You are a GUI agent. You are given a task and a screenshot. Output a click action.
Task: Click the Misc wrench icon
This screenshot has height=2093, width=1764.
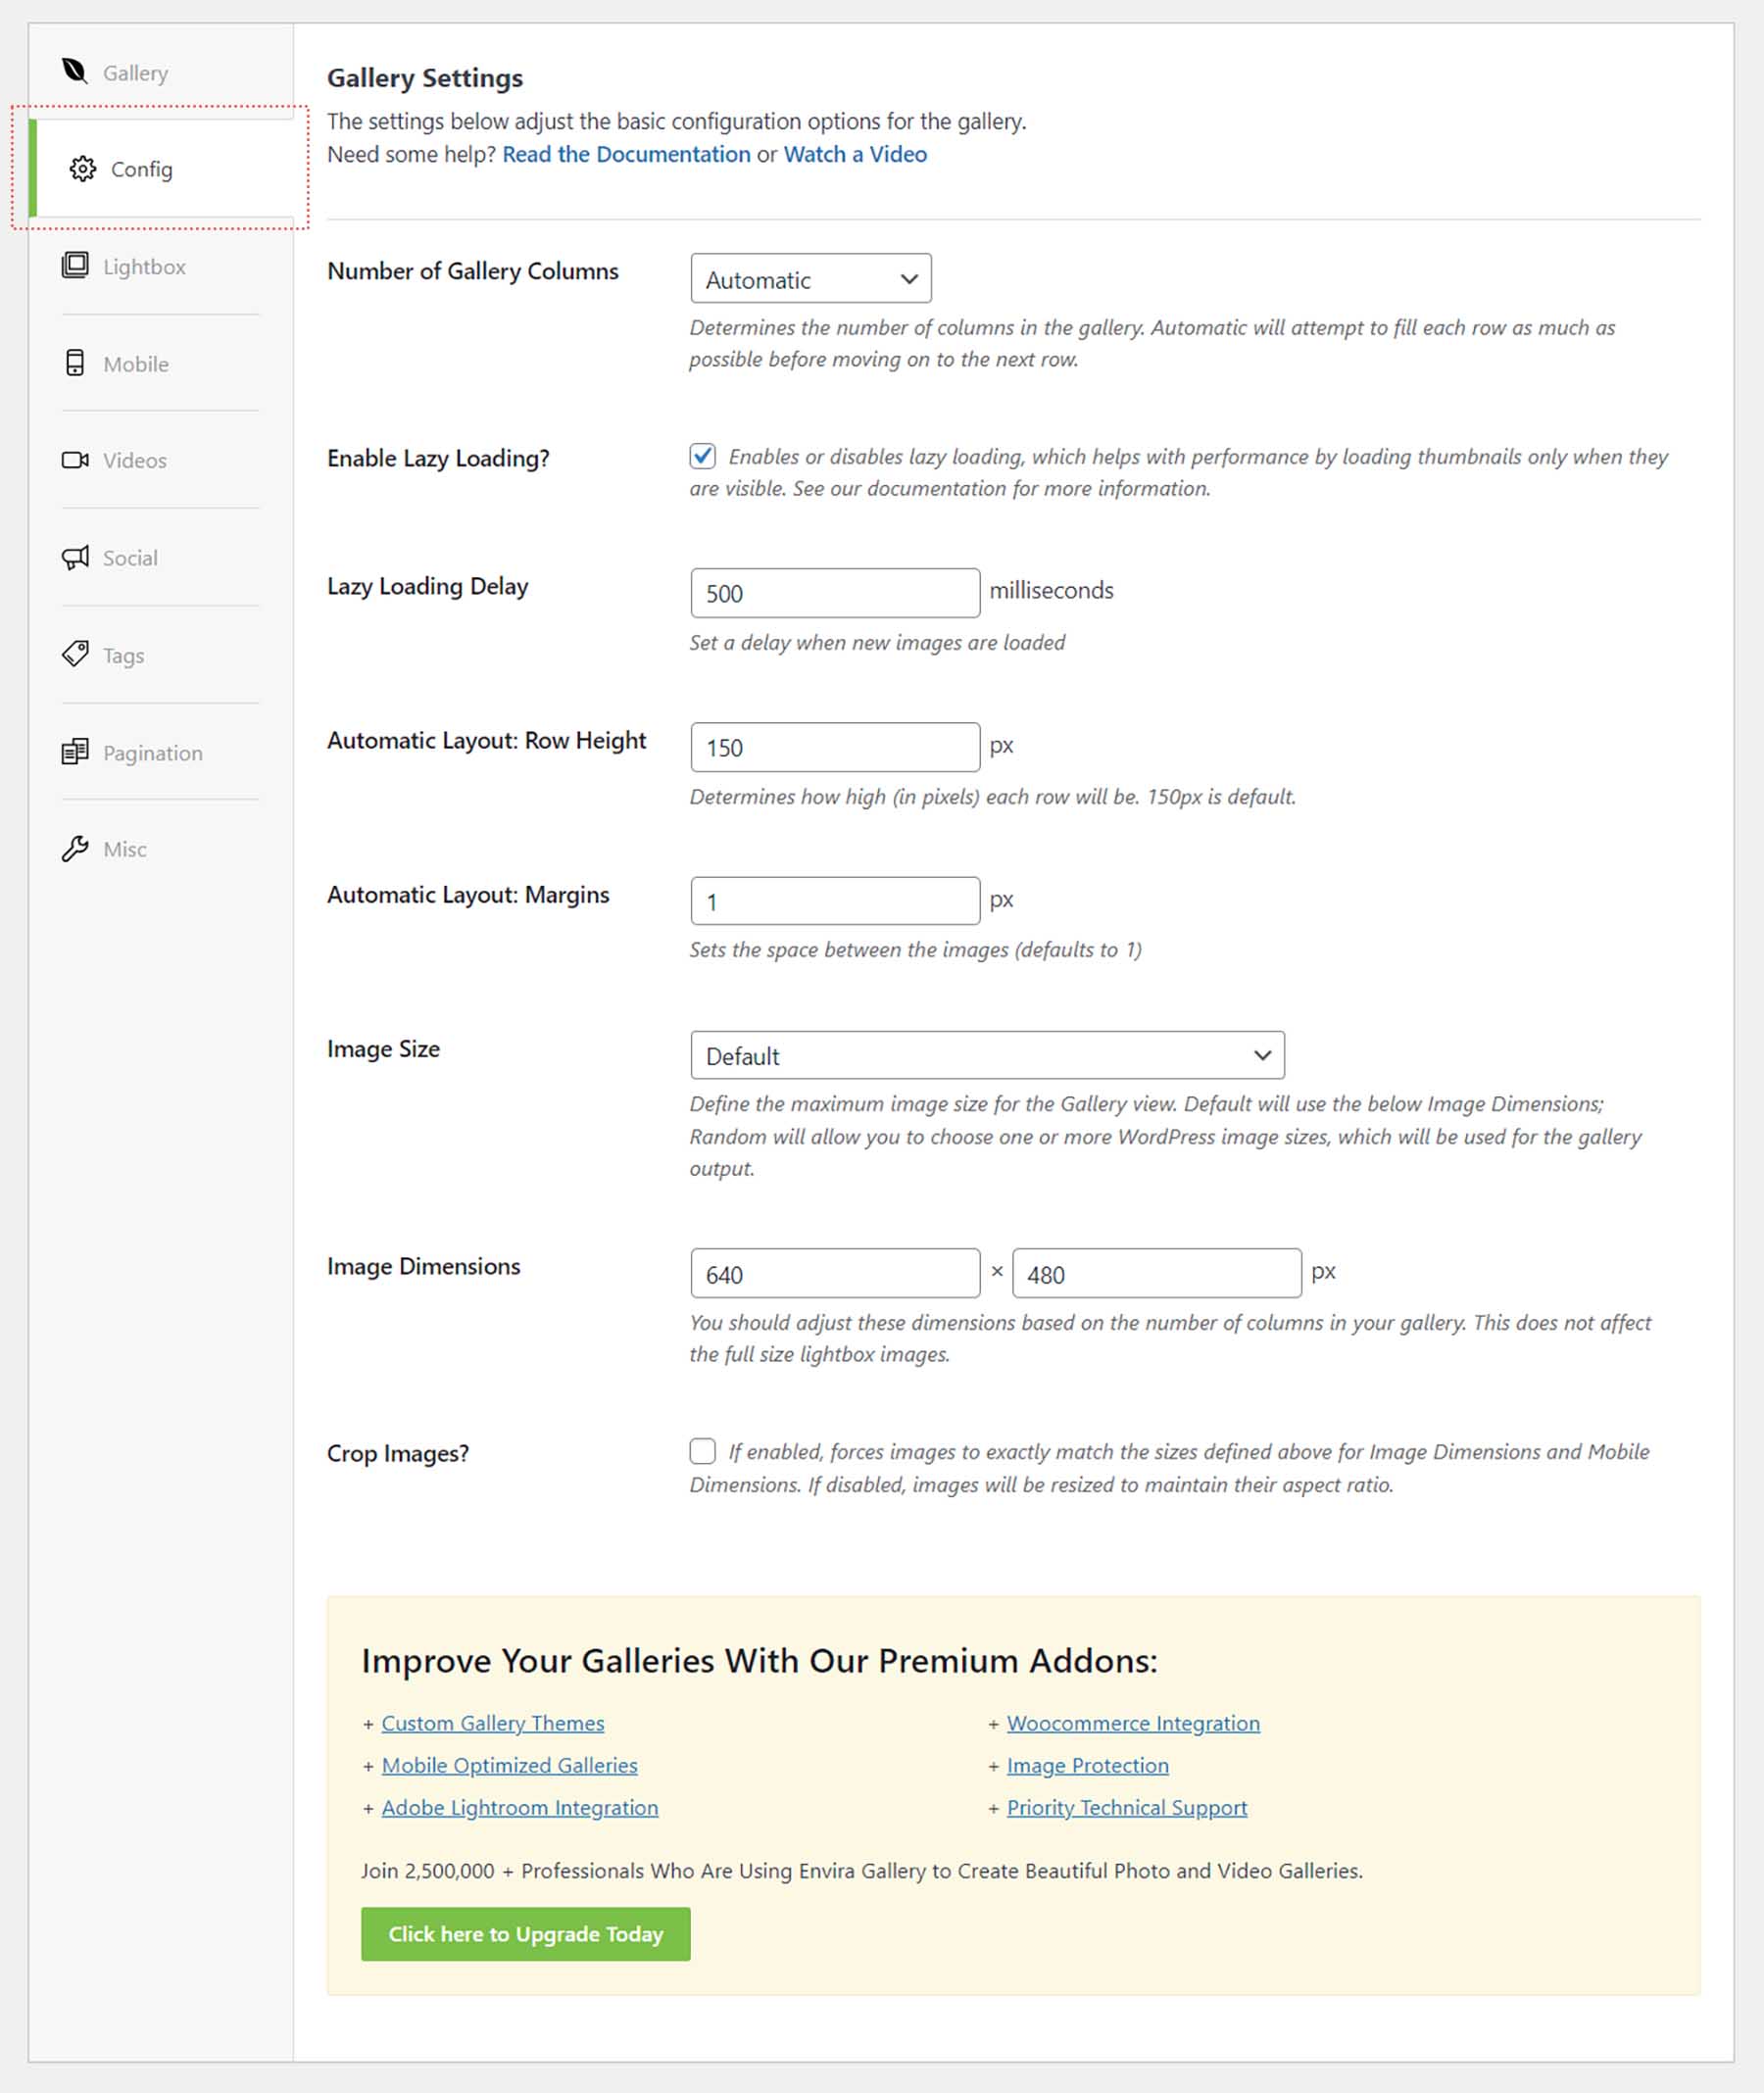pos(76,848)
